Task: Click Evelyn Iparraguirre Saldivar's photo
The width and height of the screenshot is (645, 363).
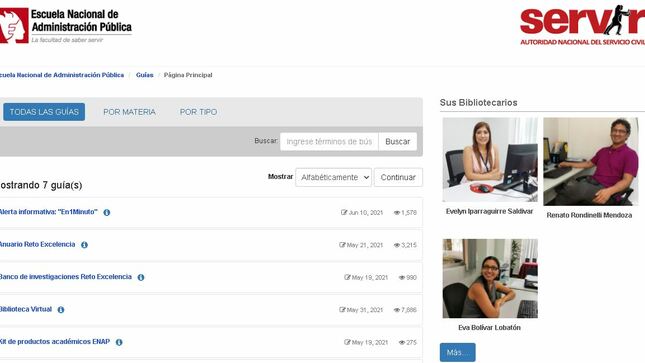Action: coord(490,160)
